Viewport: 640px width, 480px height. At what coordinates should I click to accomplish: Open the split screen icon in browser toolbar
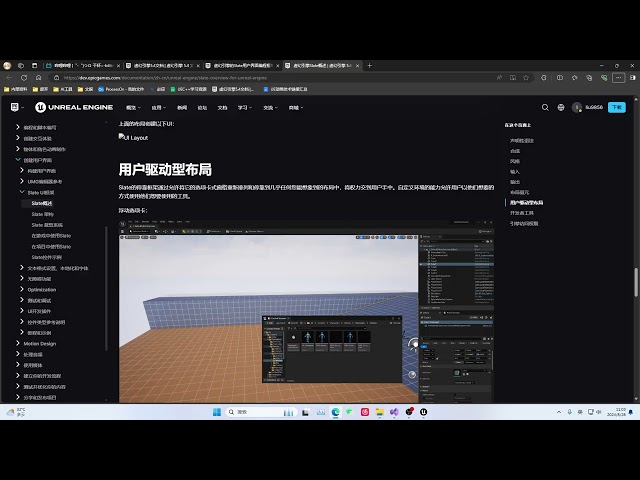point(560,78)
